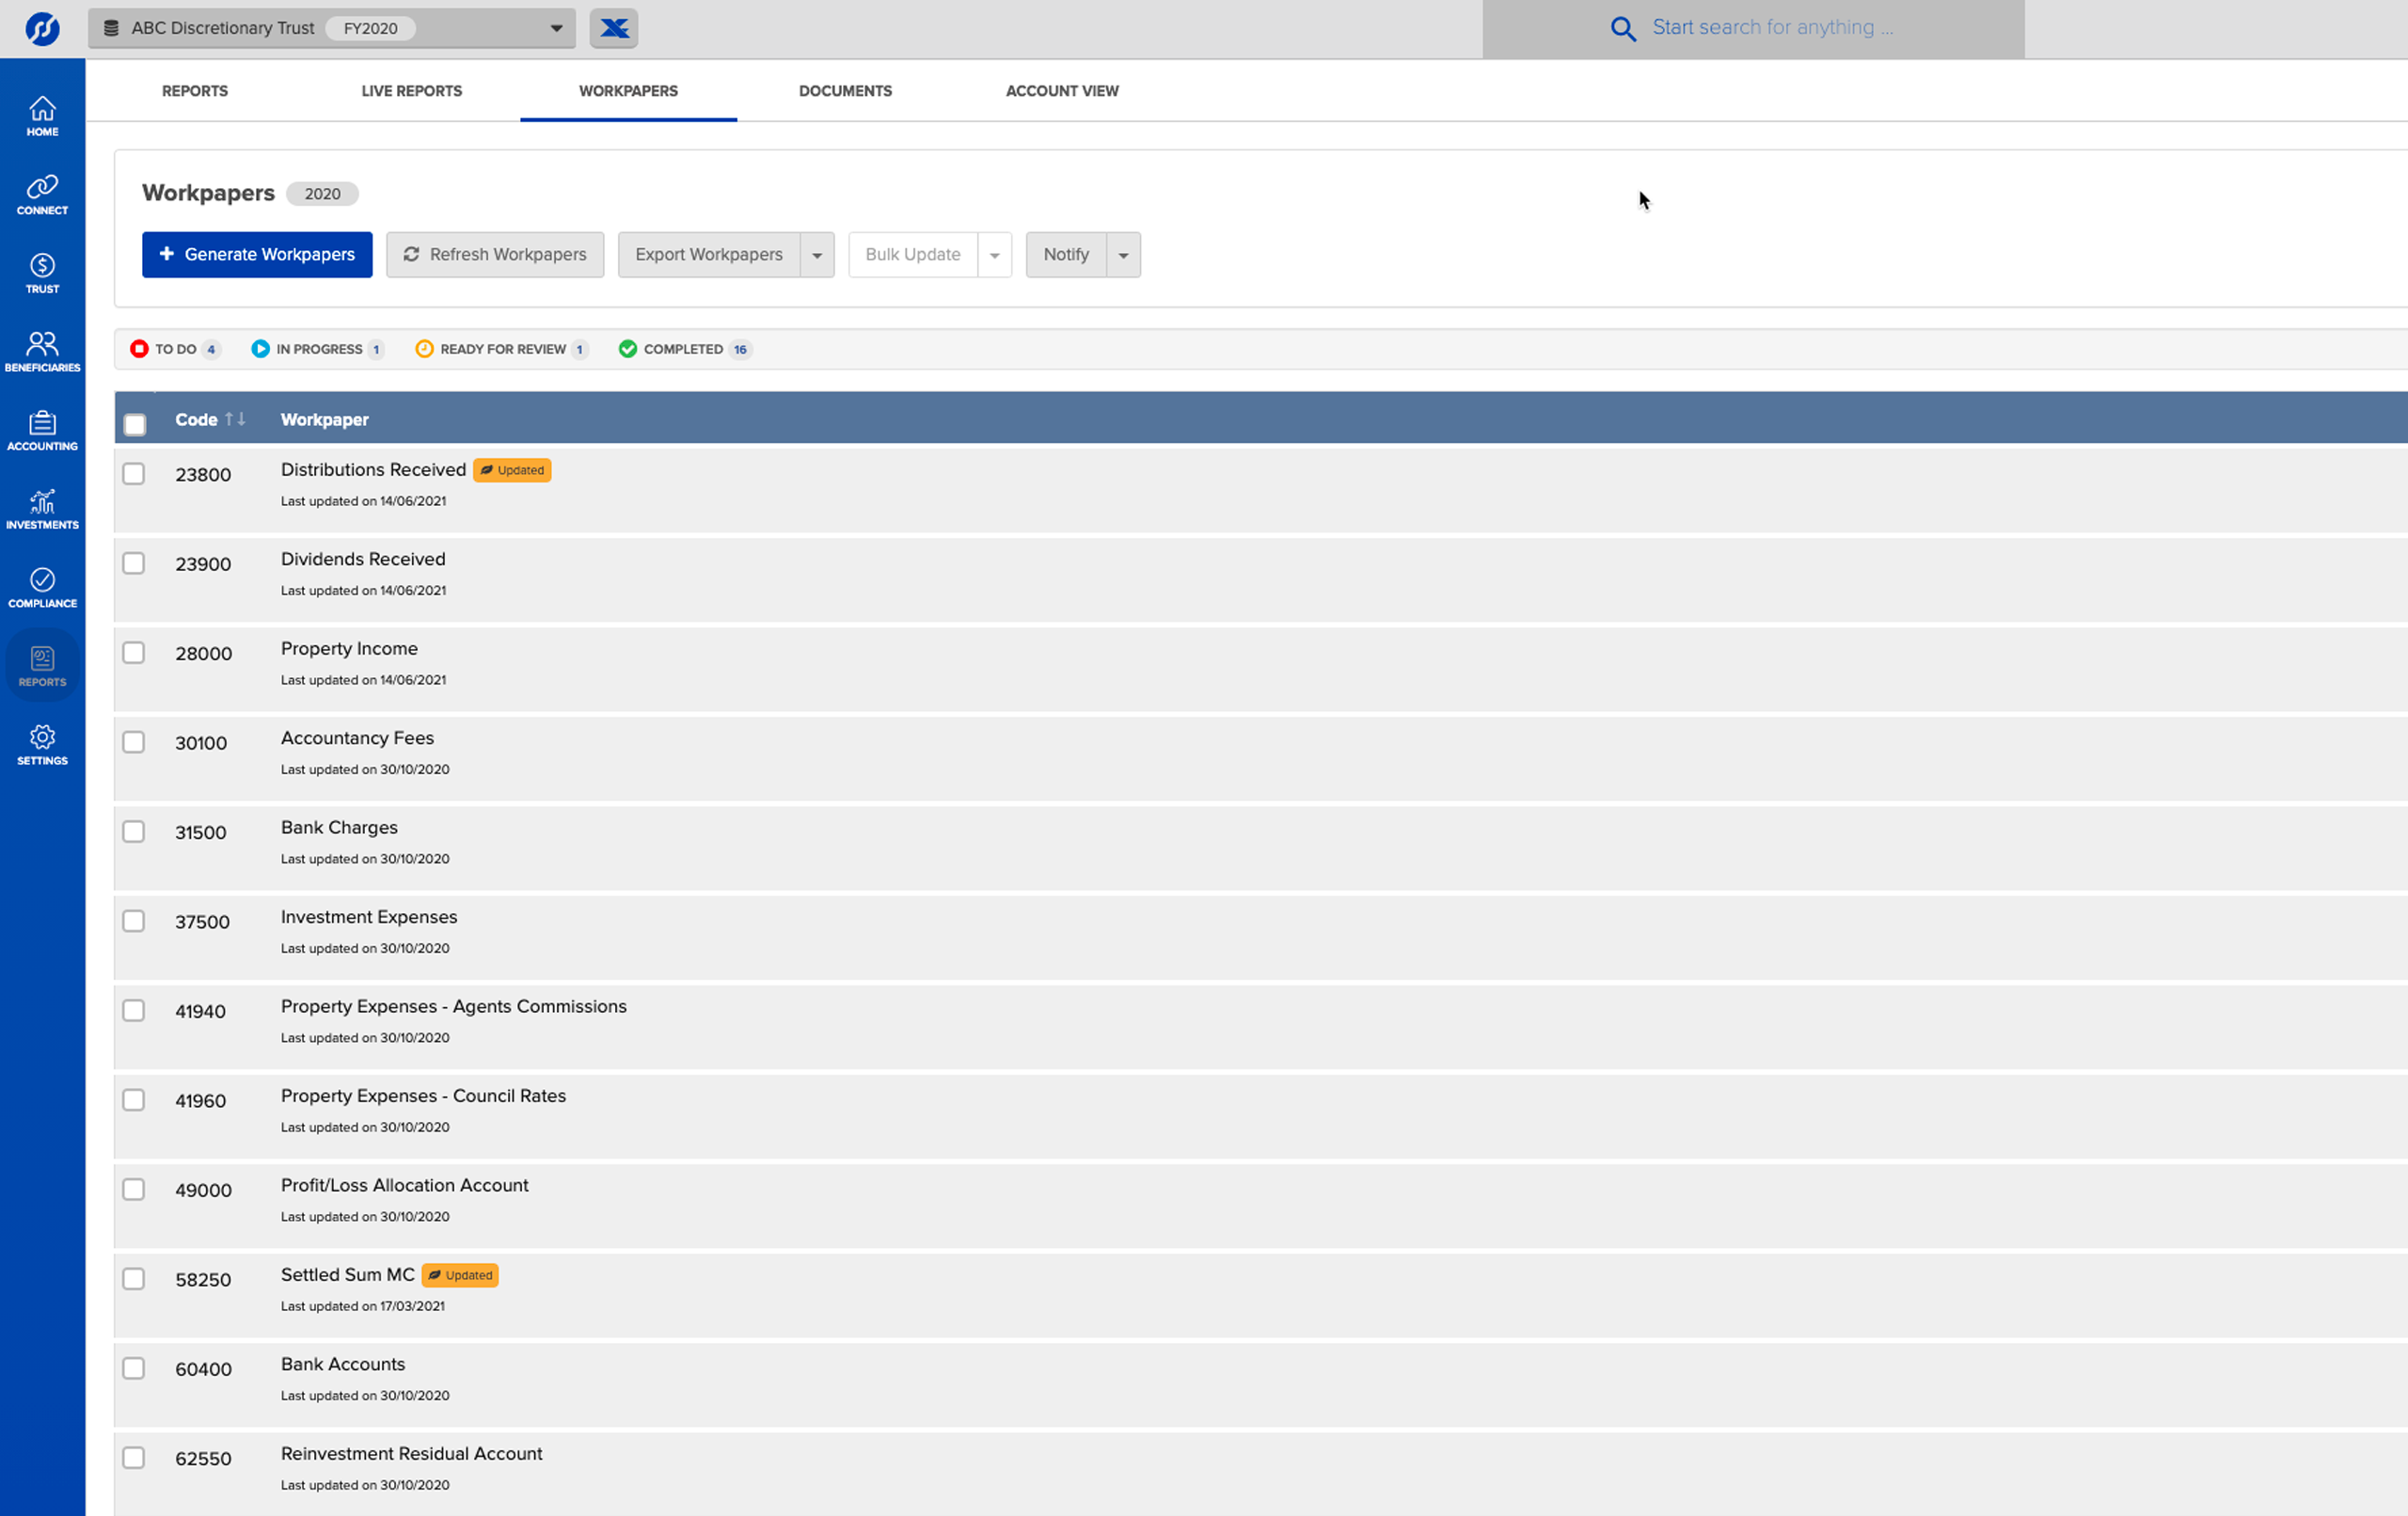Click the global search input field

pos(1771,28)
